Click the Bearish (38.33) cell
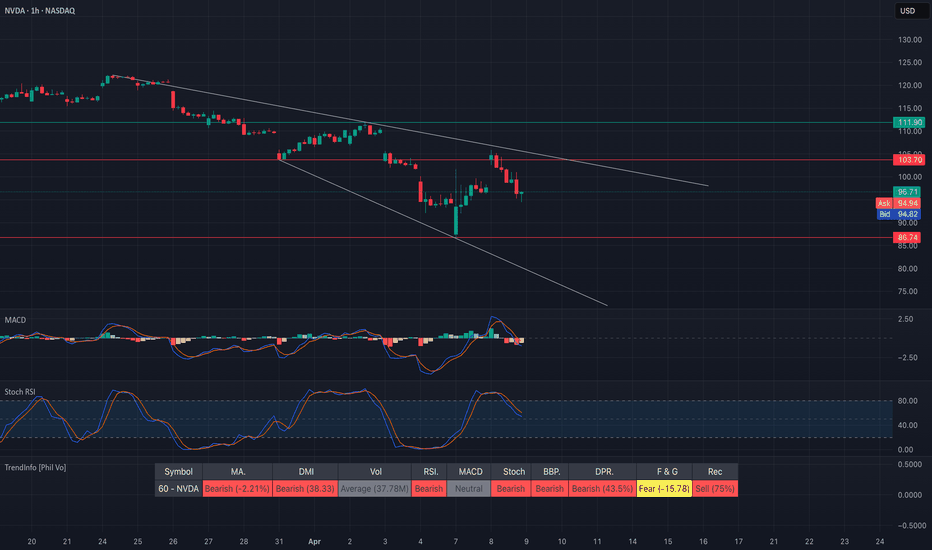Viewport: 932px width, 550px height. [306, 489]
